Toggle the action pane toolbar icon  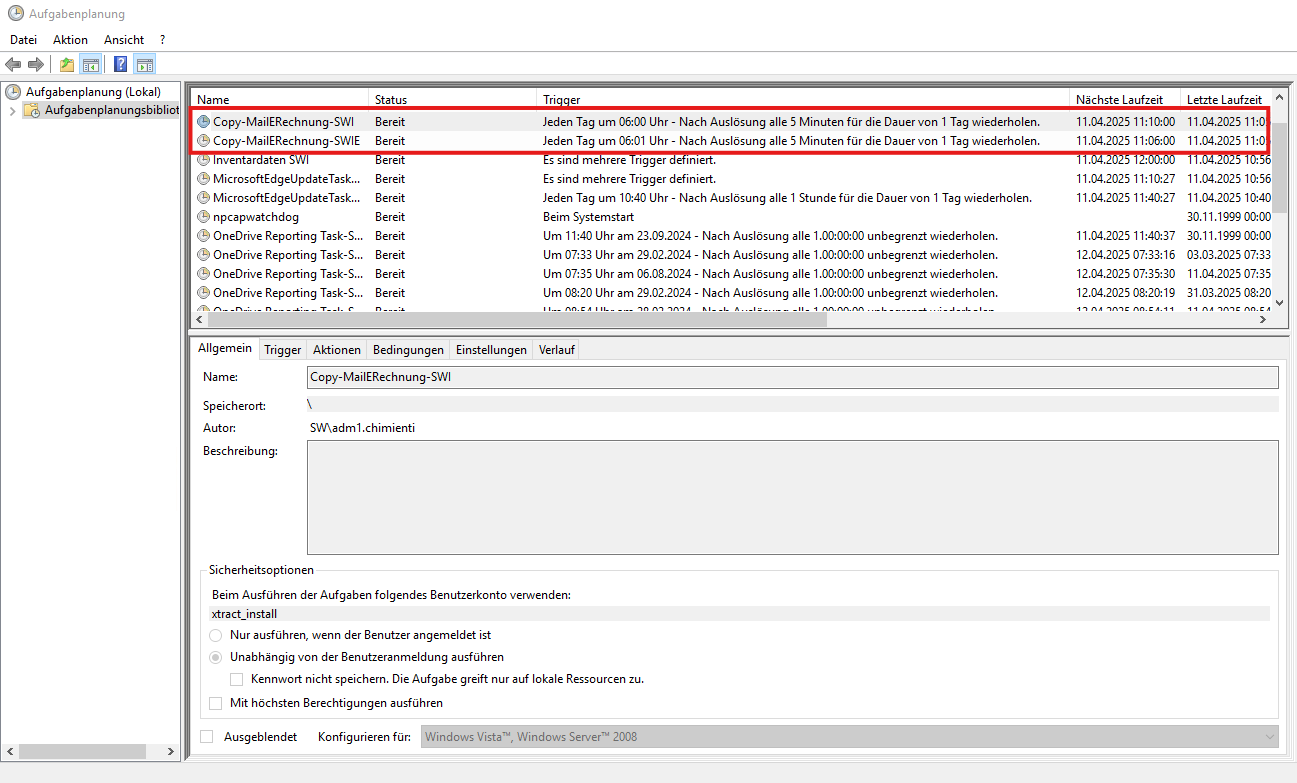144,65
